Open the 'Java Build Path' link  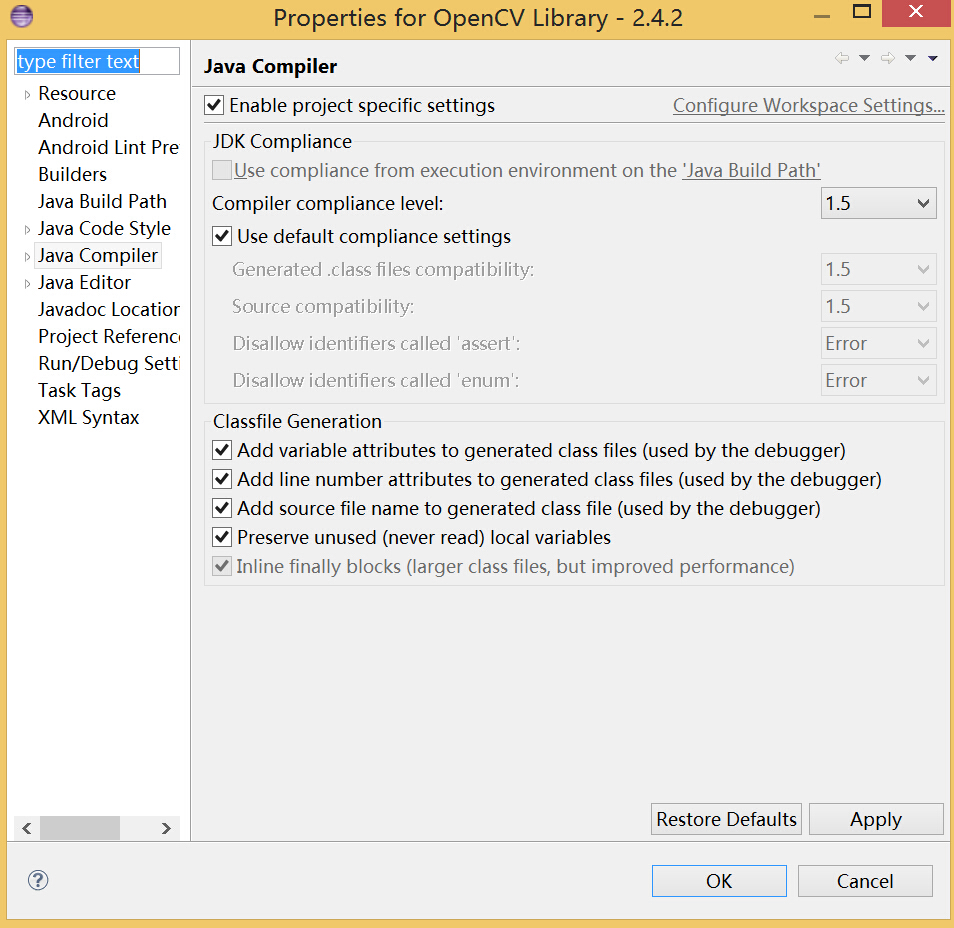click(x=751, y=170)
